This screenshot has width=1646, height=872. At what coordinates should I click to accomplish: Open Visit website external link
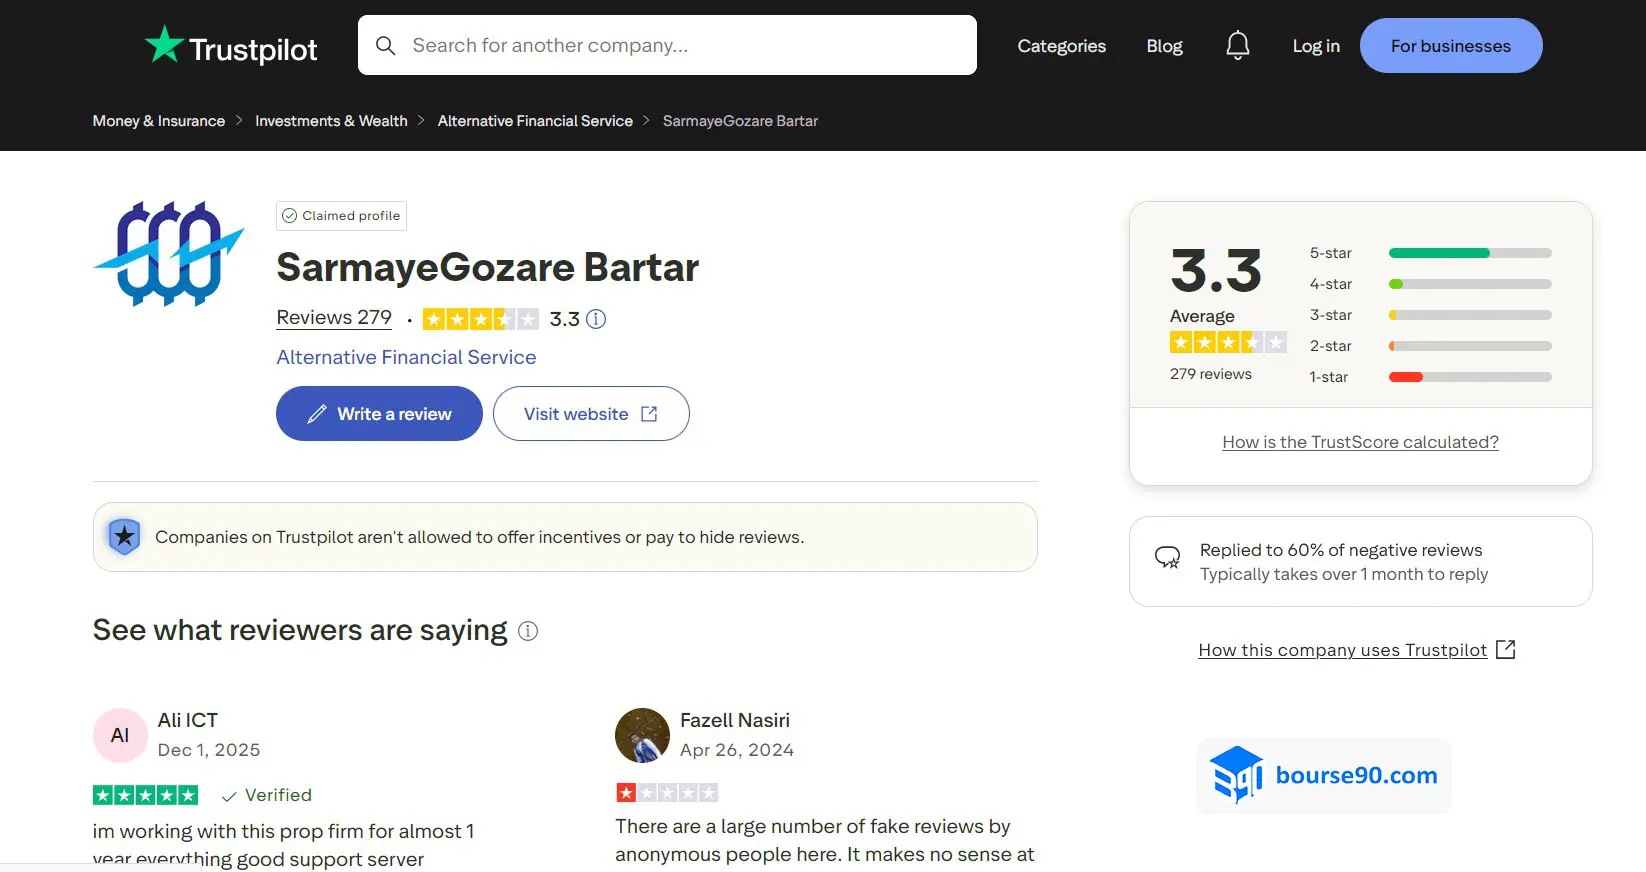tap(590, 414)
